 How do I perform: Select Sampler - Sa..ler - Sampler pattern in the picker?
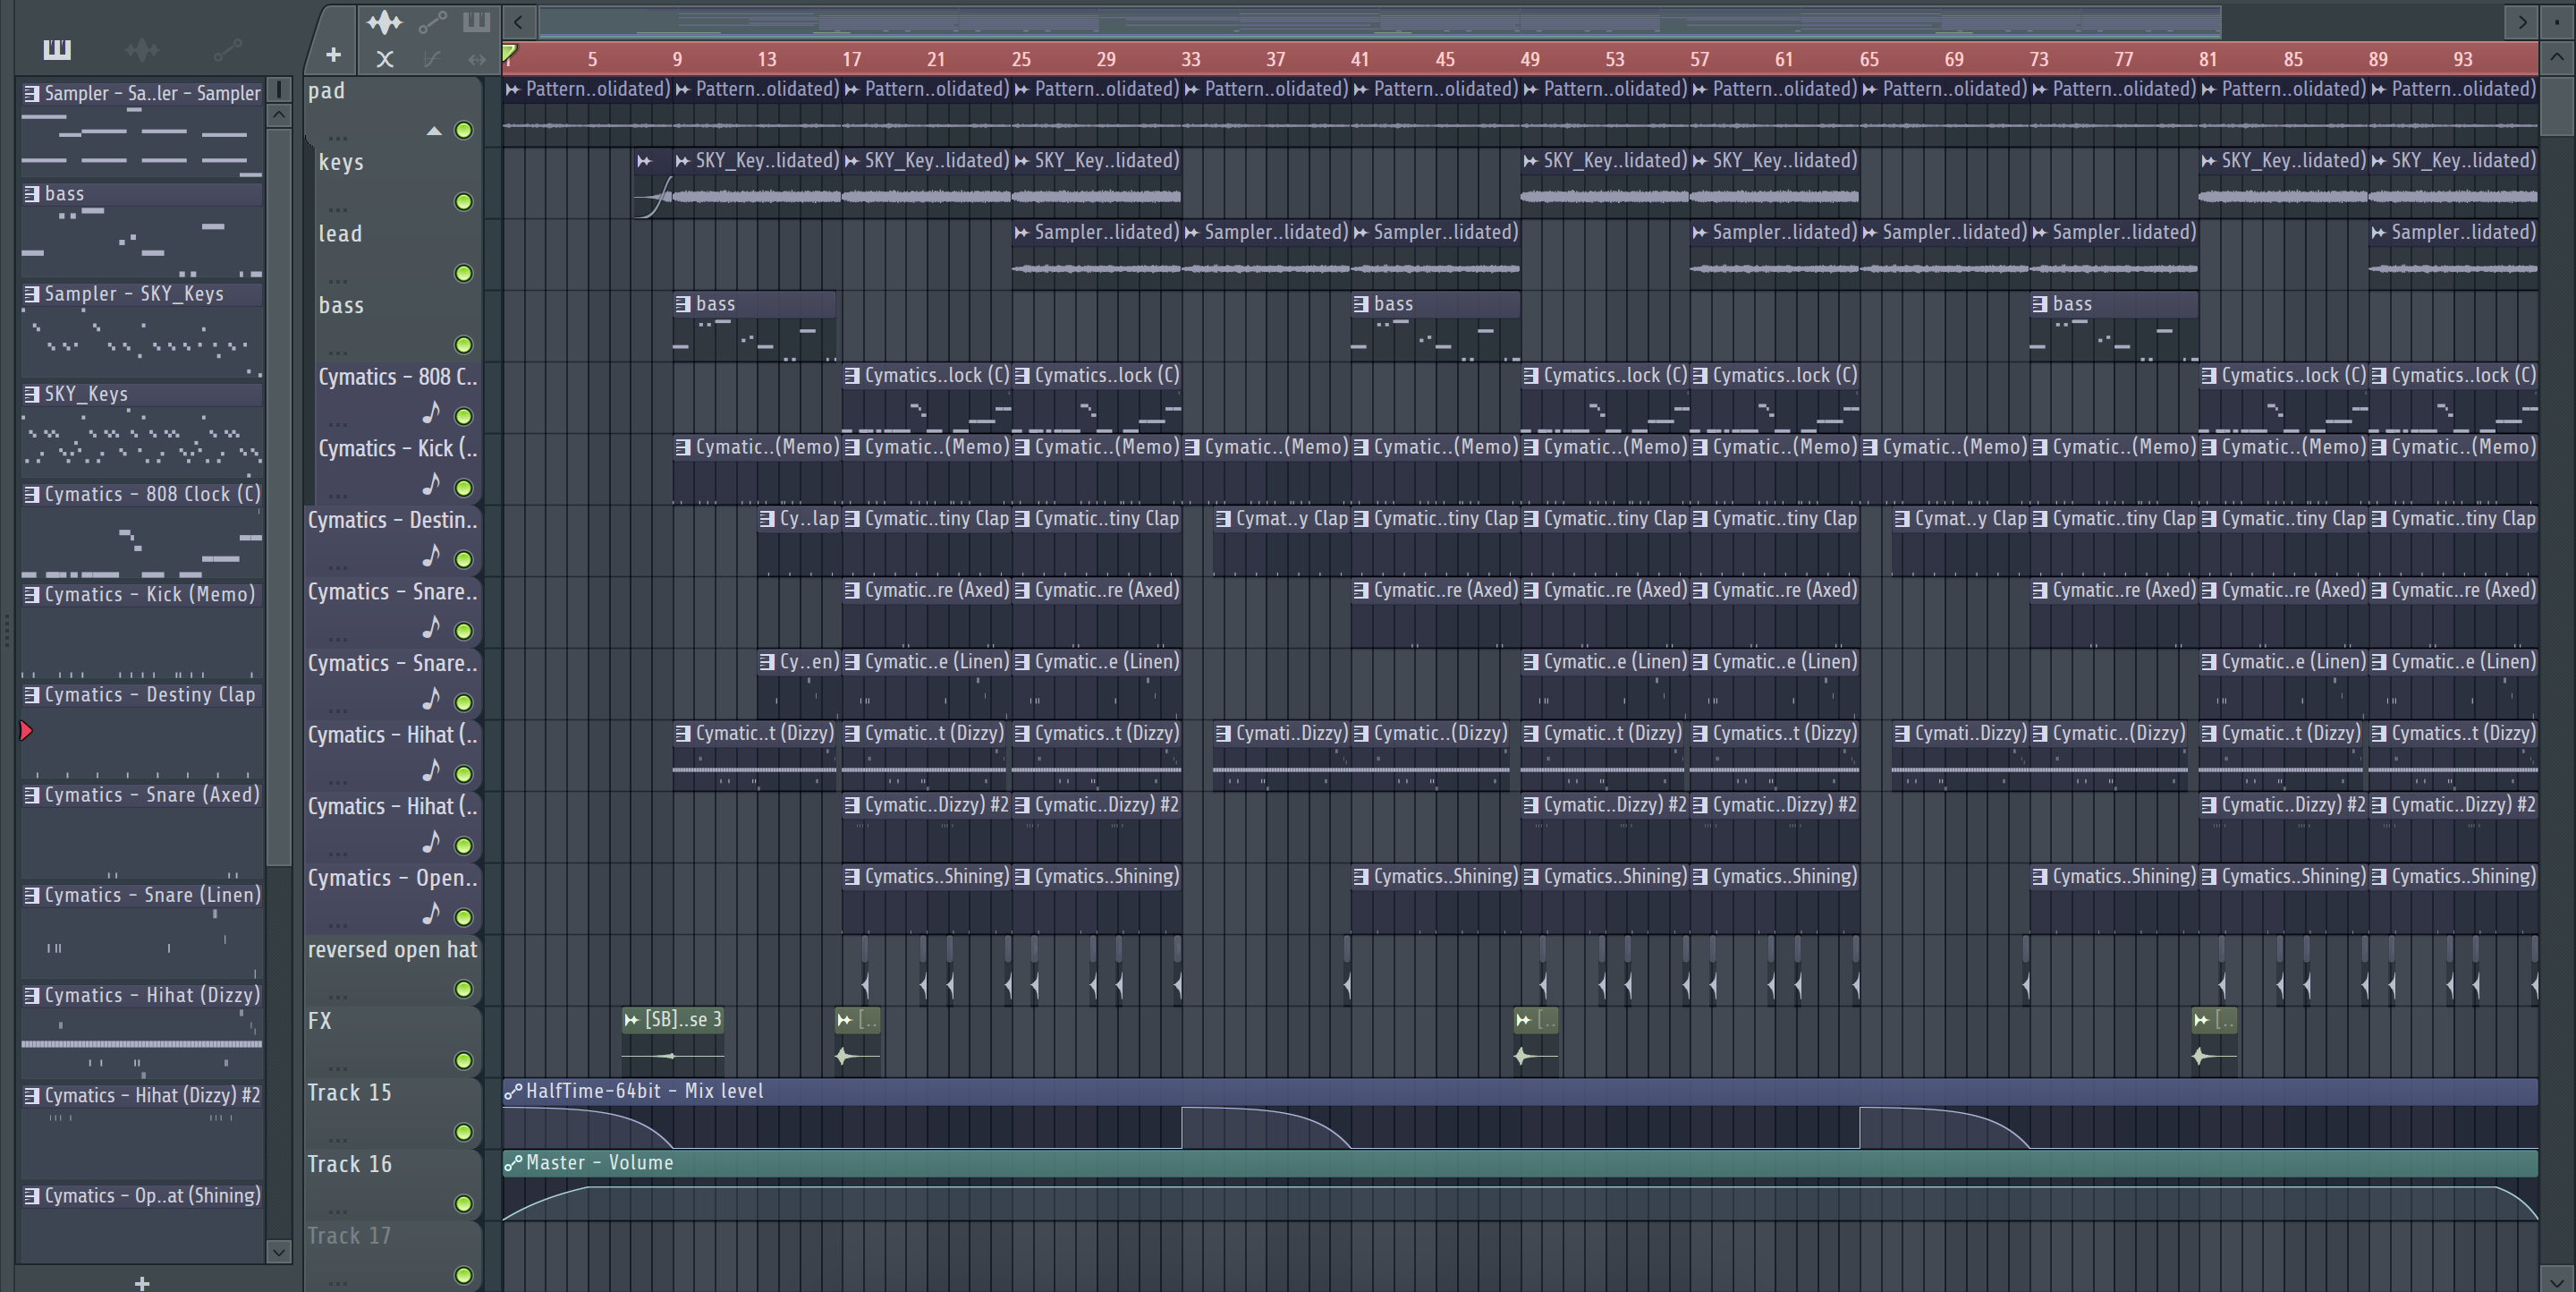click(x=142, y=93)
